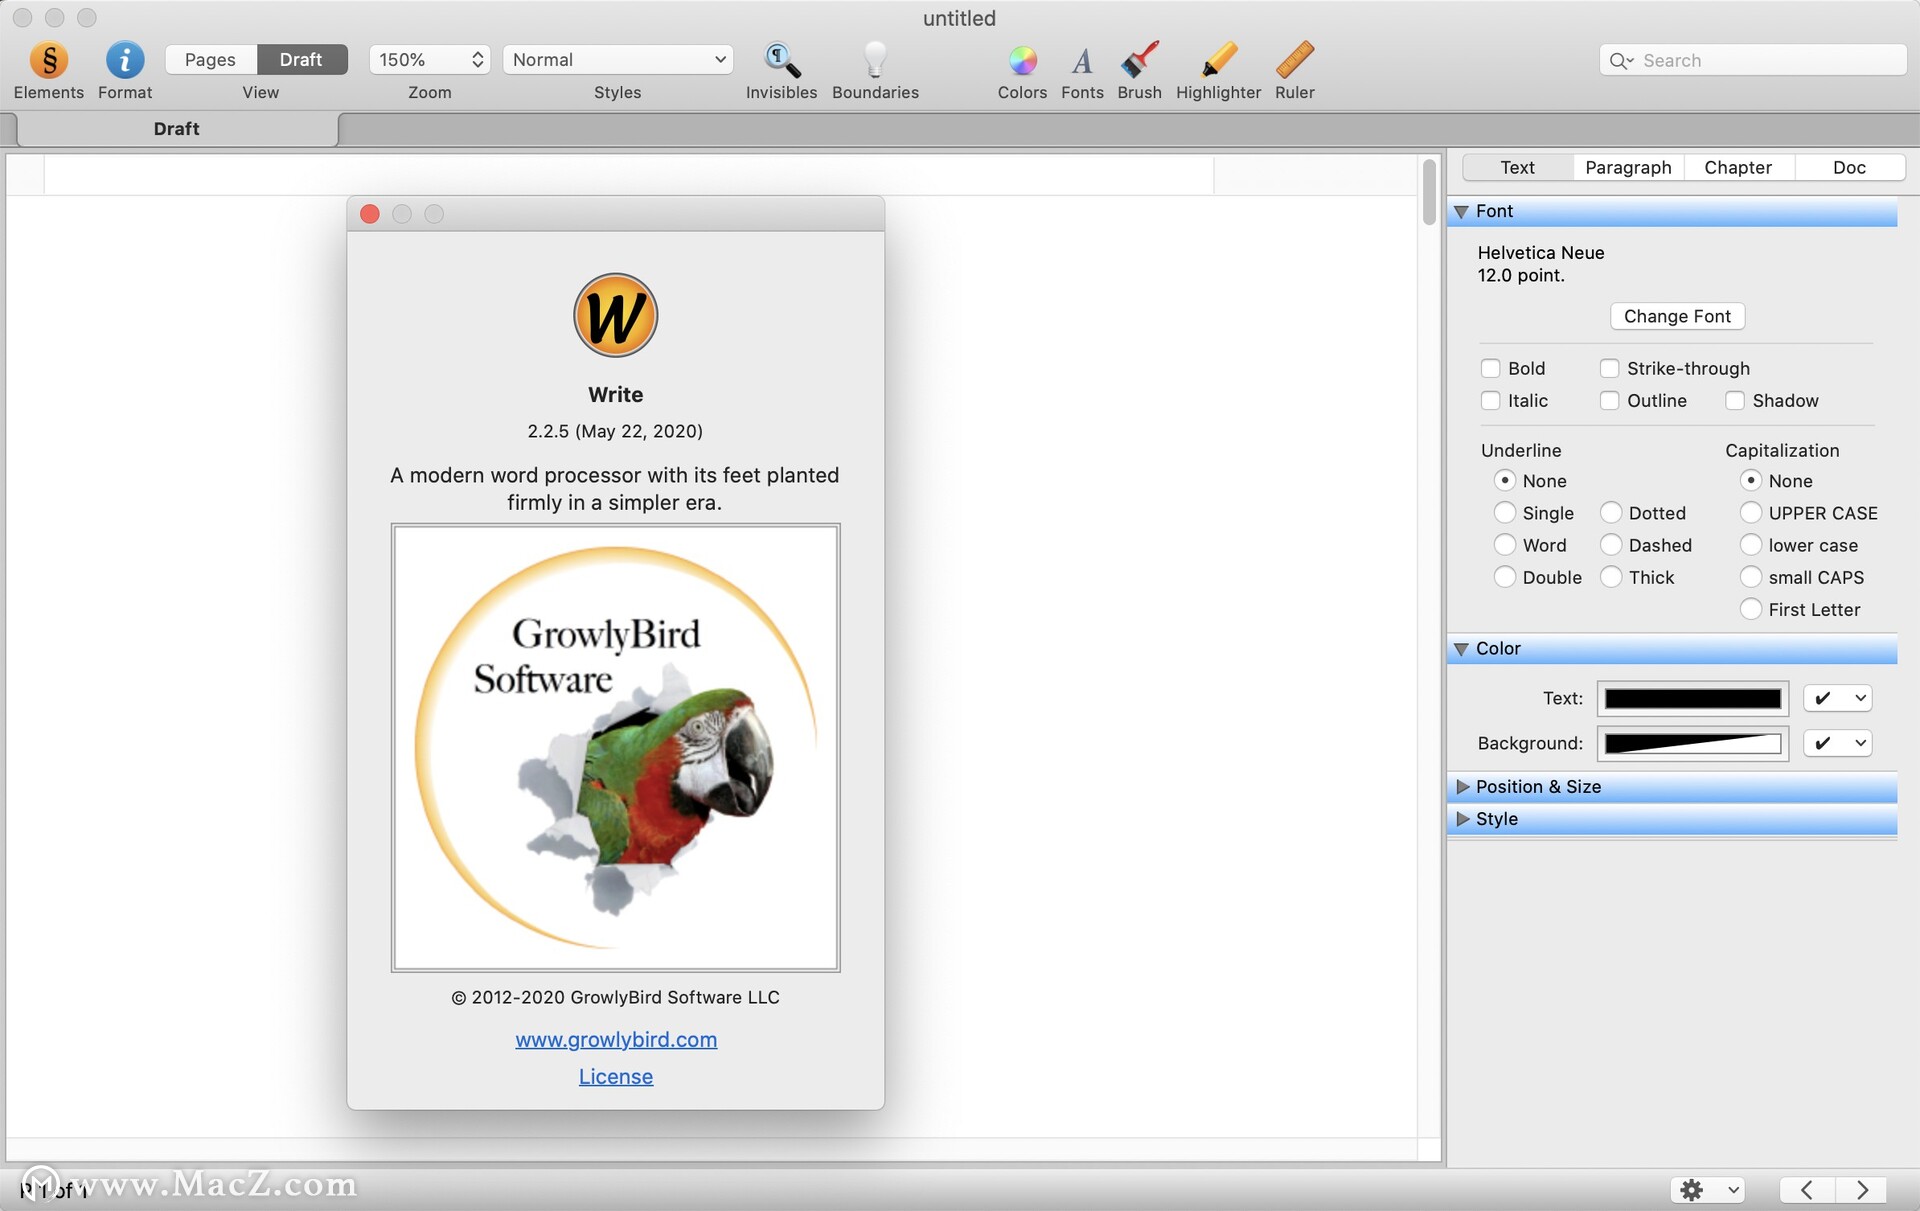The width and height of the screenshot is (1920, 1211).
Task: Click the Change Font button
Action: coord(1677,316)
